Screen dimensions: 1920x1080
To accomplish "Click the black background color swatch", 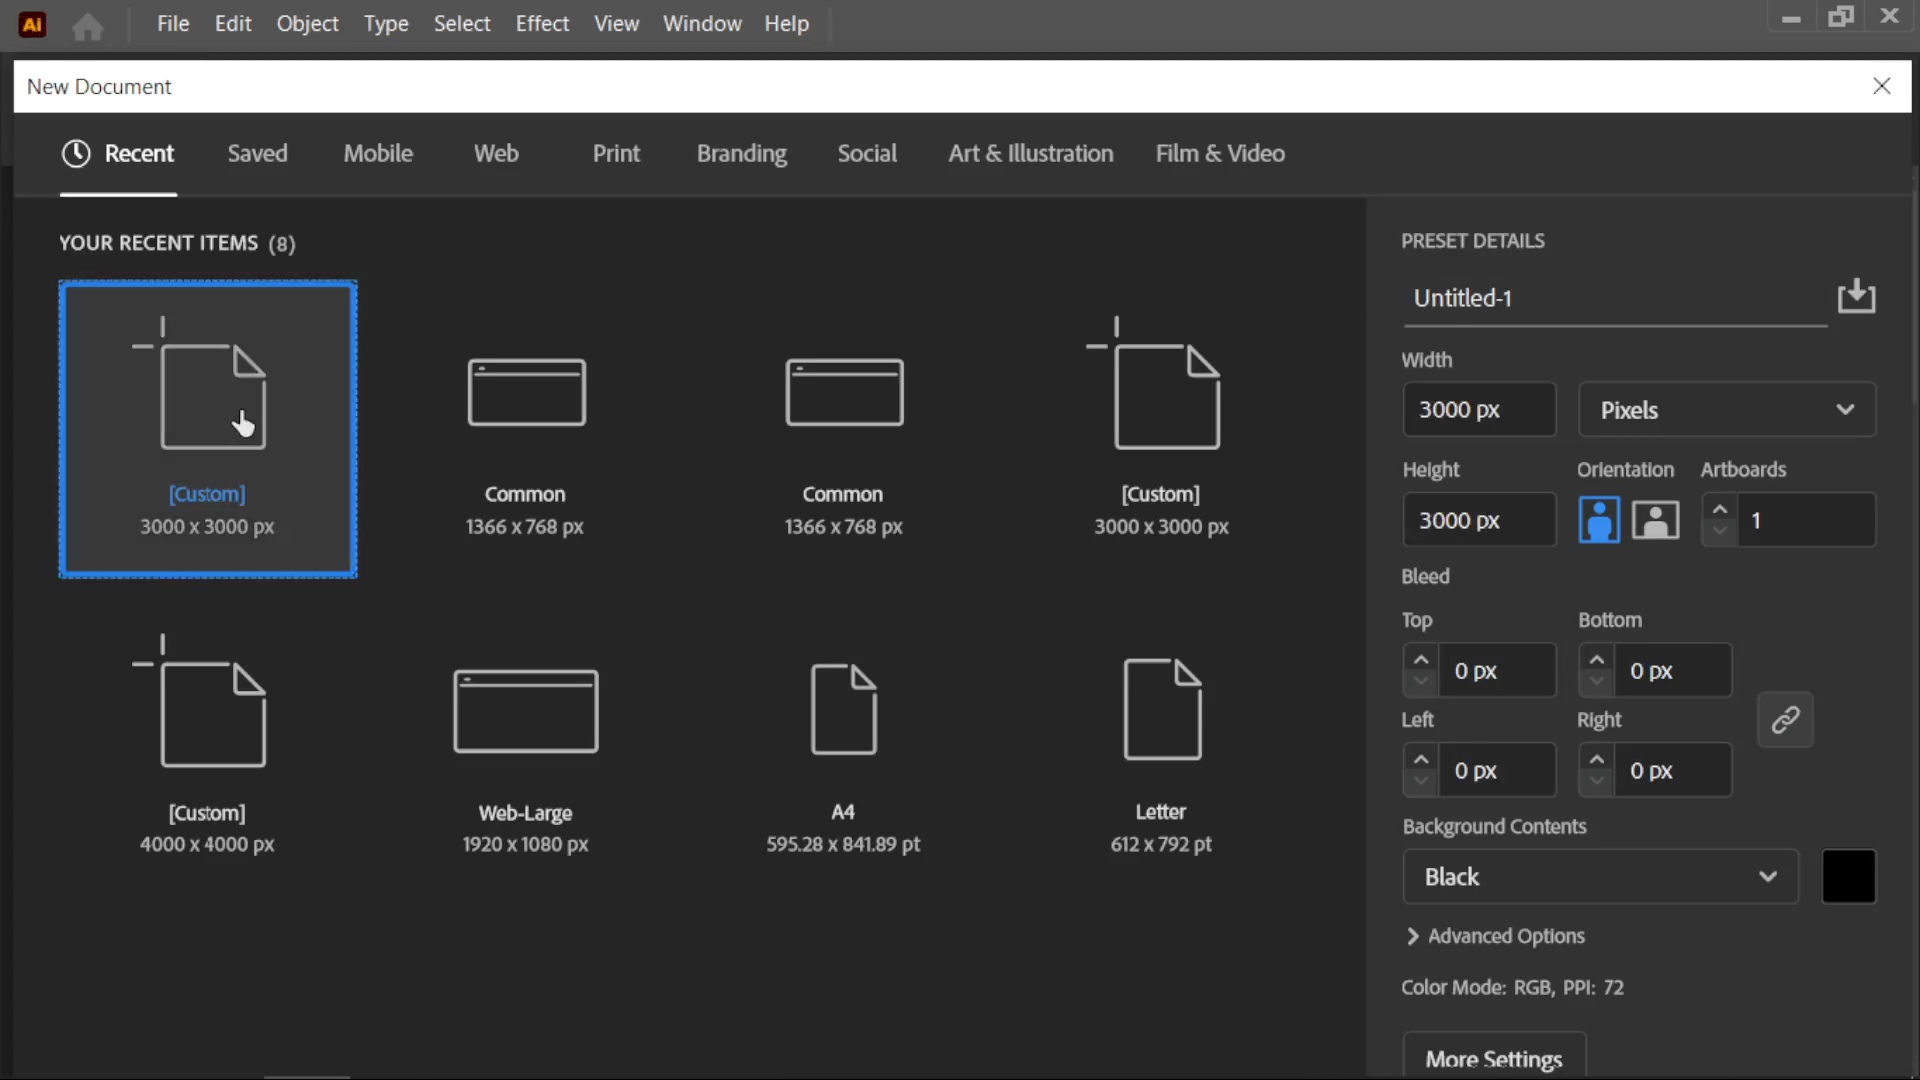I will click(1849, 877).
